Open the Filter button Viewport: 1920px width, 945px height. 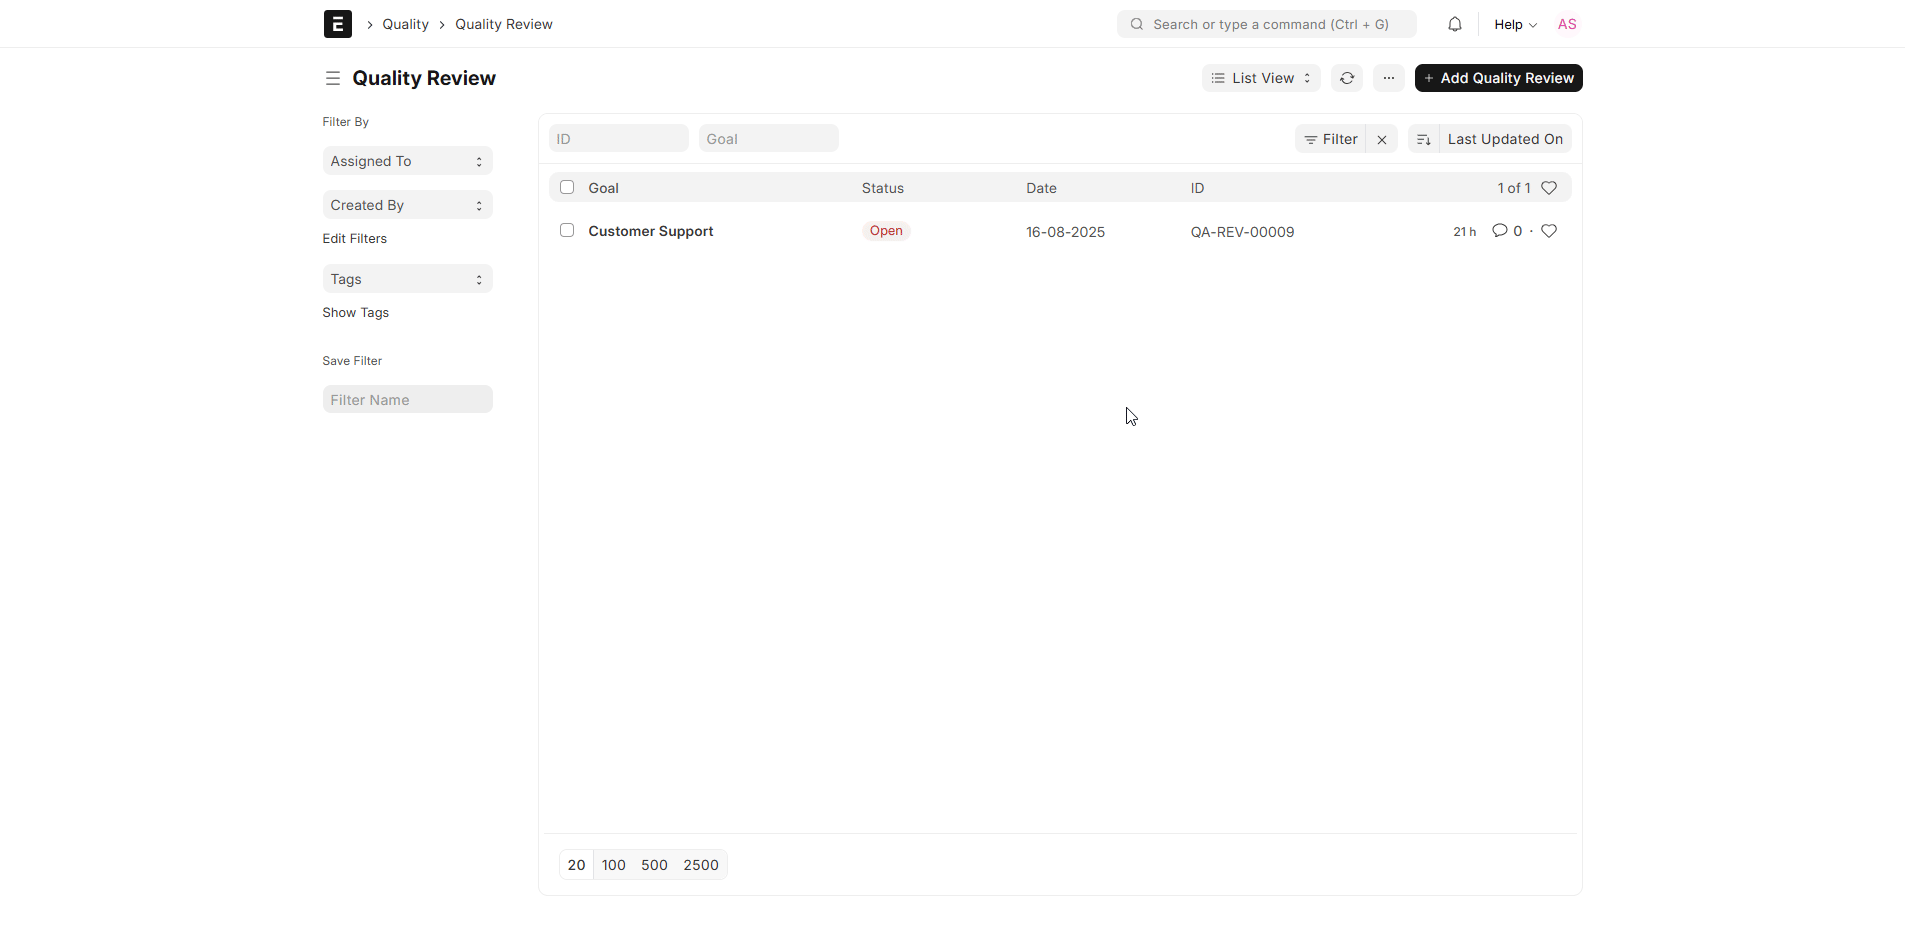click(x=1330, y=139)
